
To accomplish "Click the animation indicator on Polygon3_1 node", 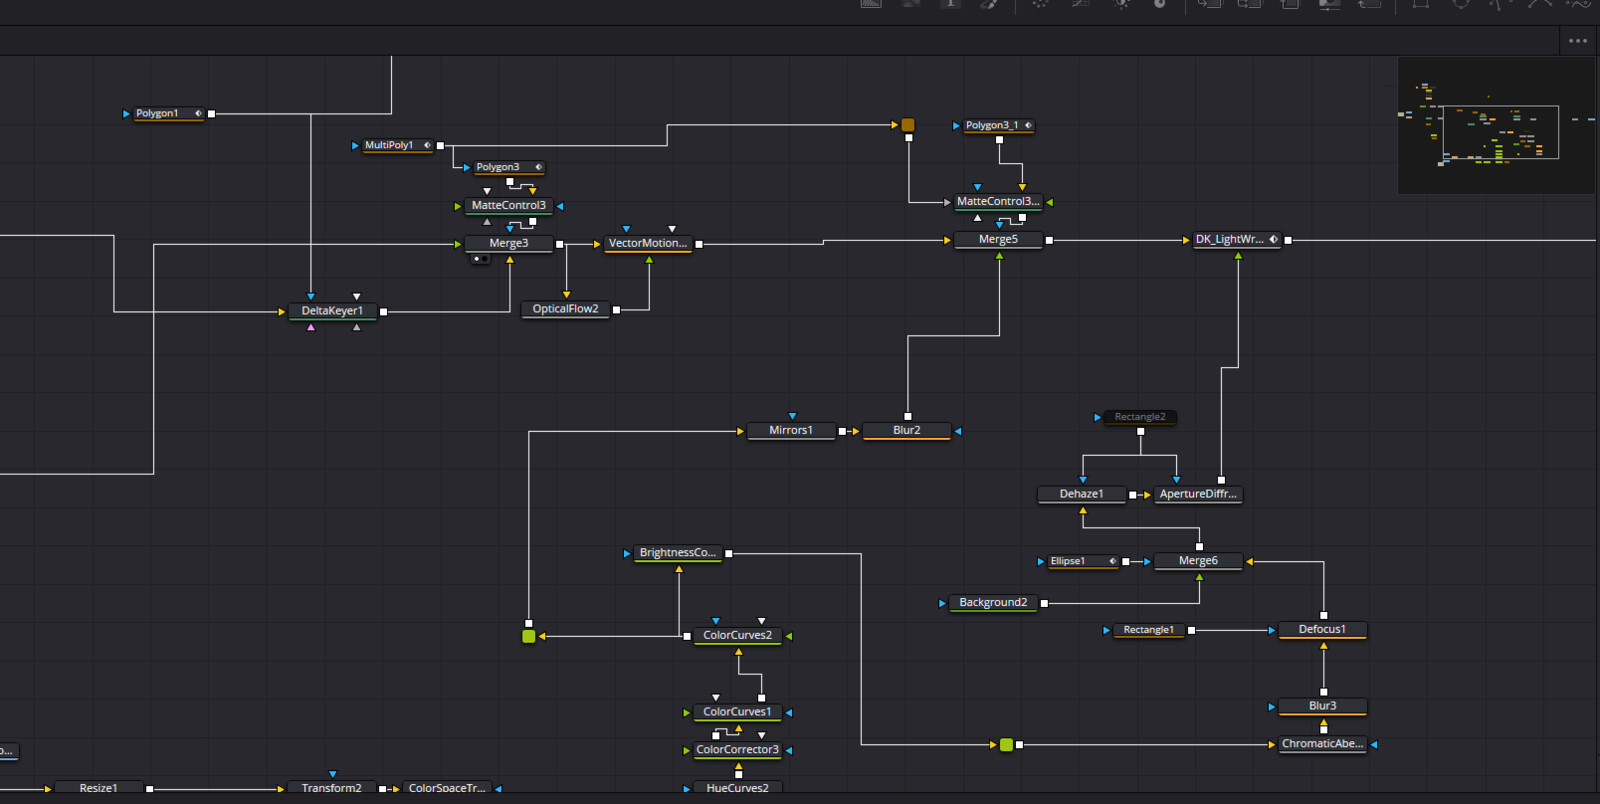I will tap(1028, 125).
